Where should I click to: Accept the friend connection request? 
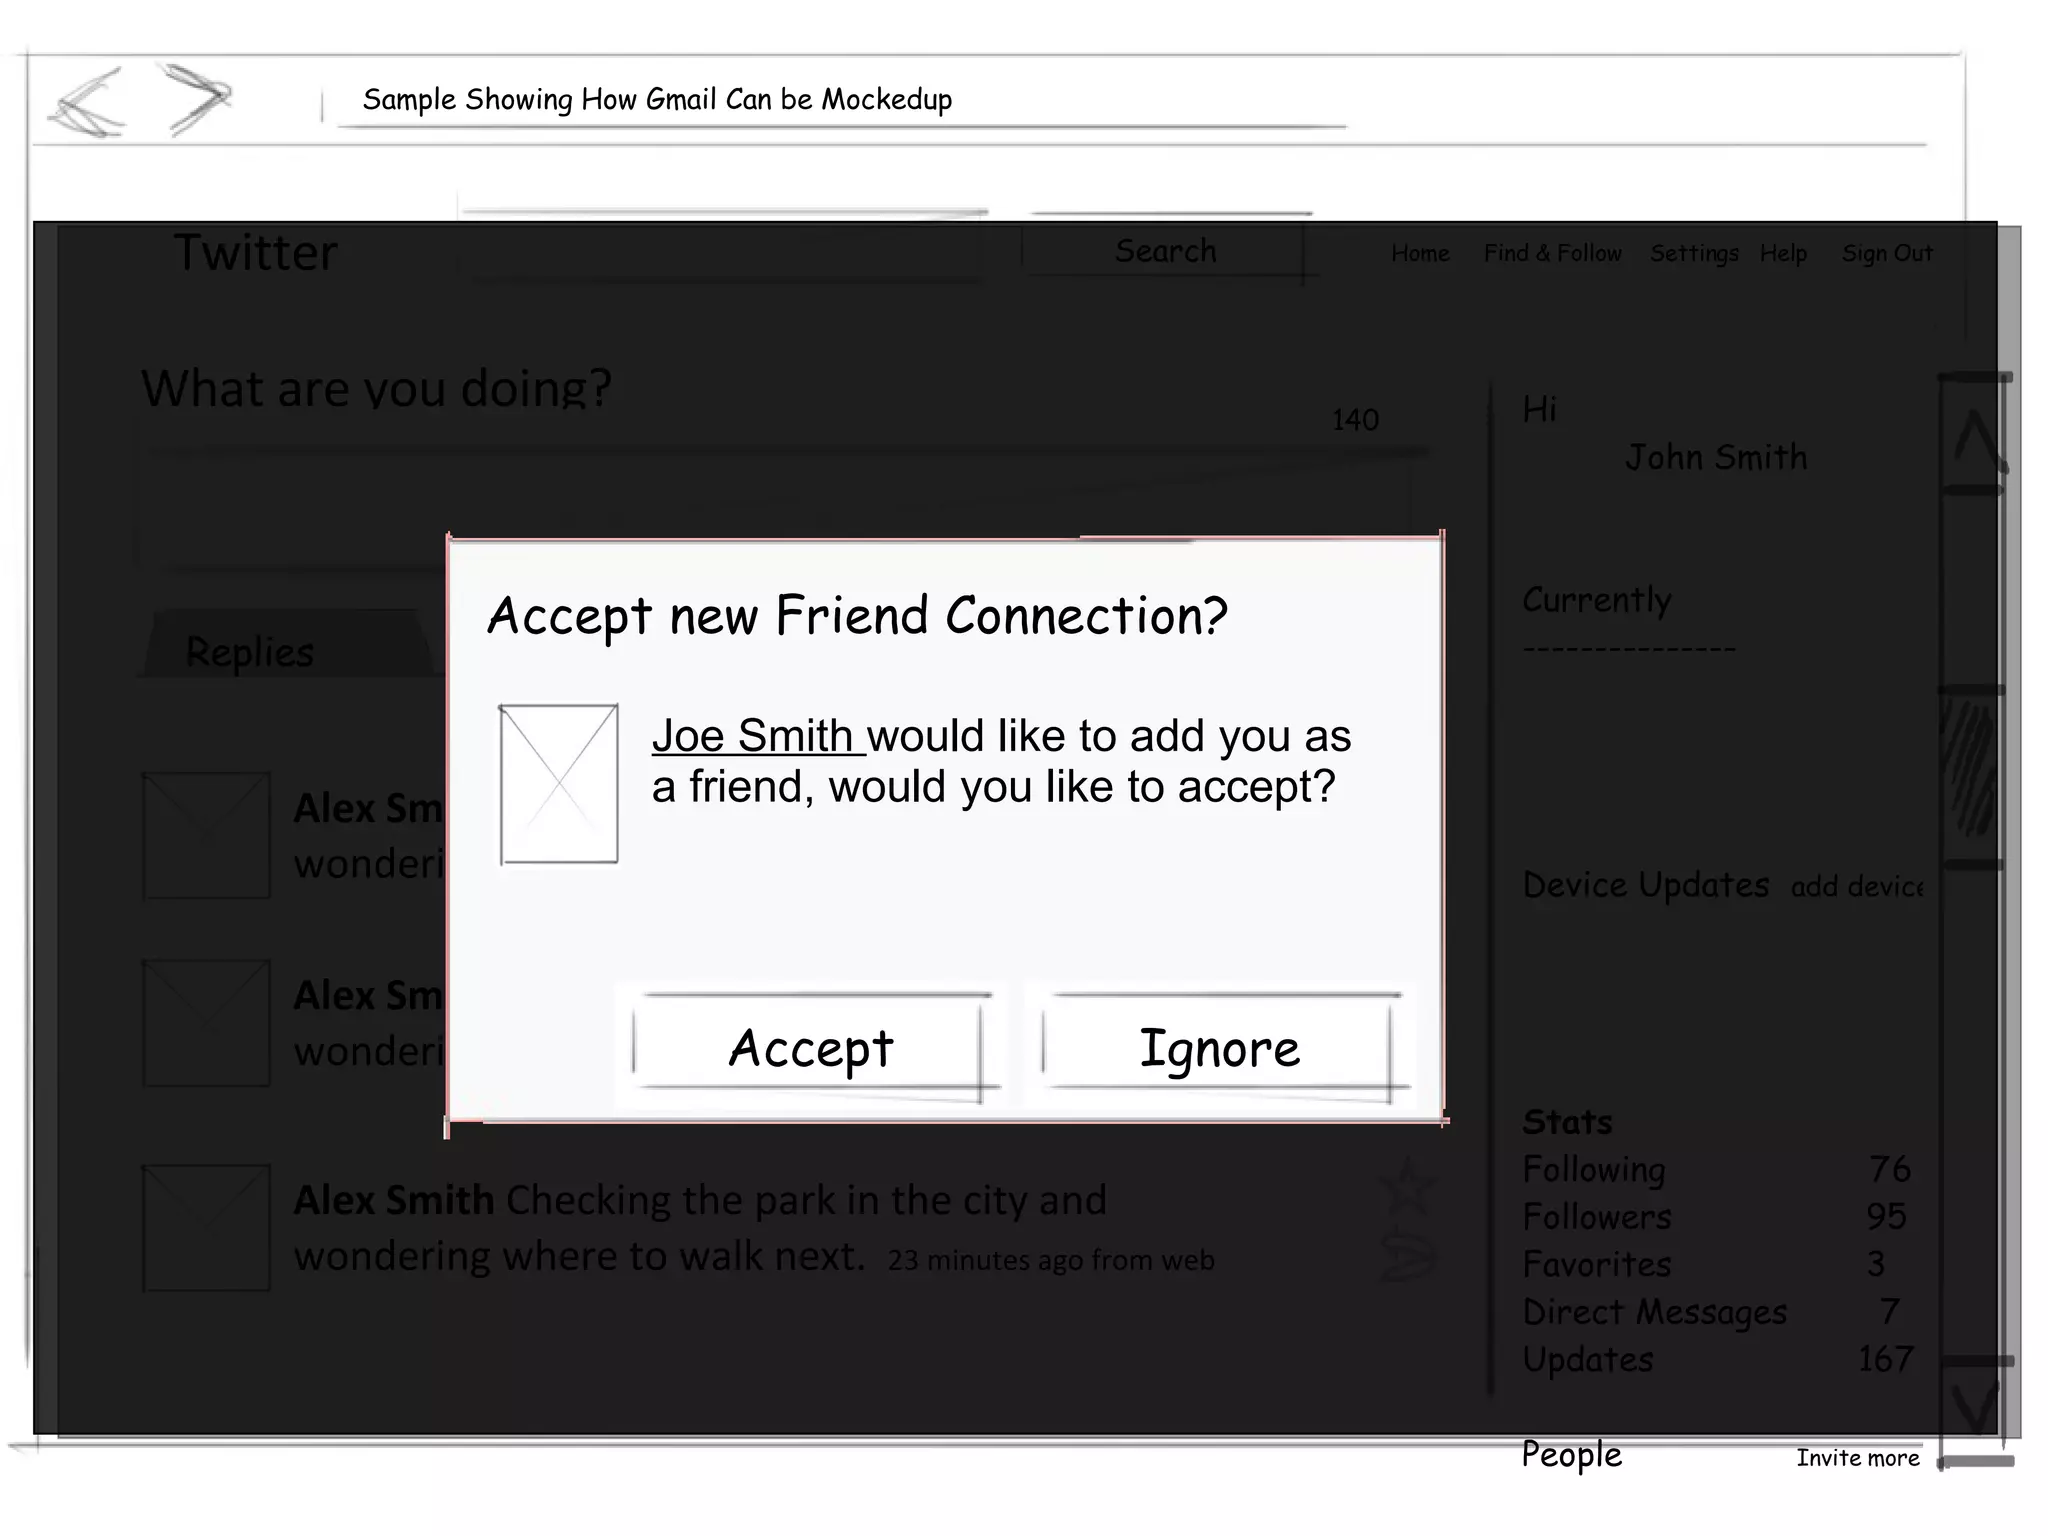[x=811, y=1048]
